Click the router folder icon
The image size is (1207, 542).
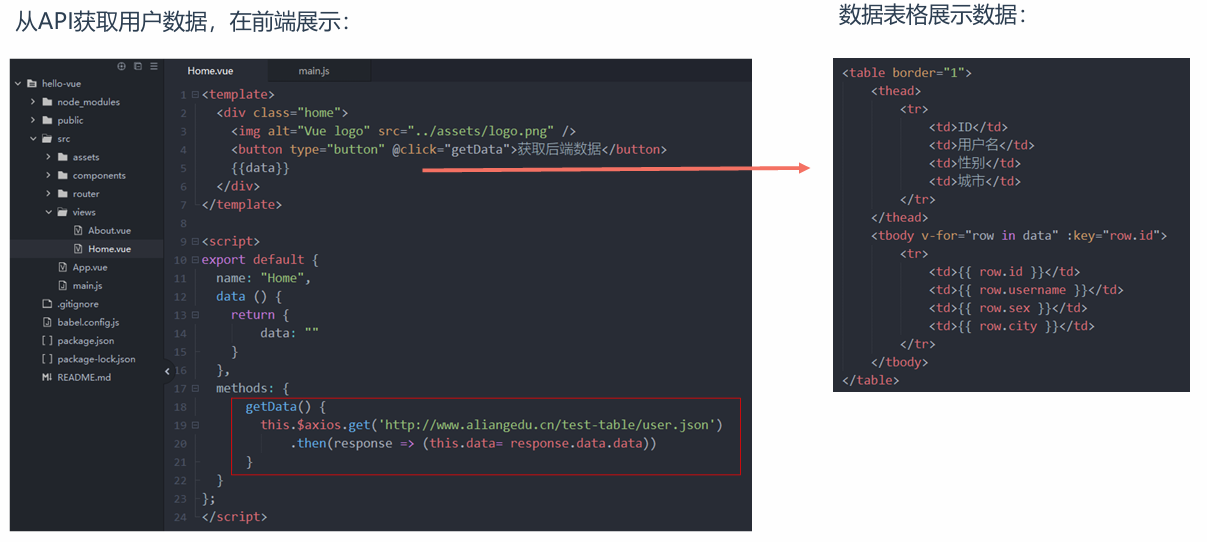click(63, 194)
